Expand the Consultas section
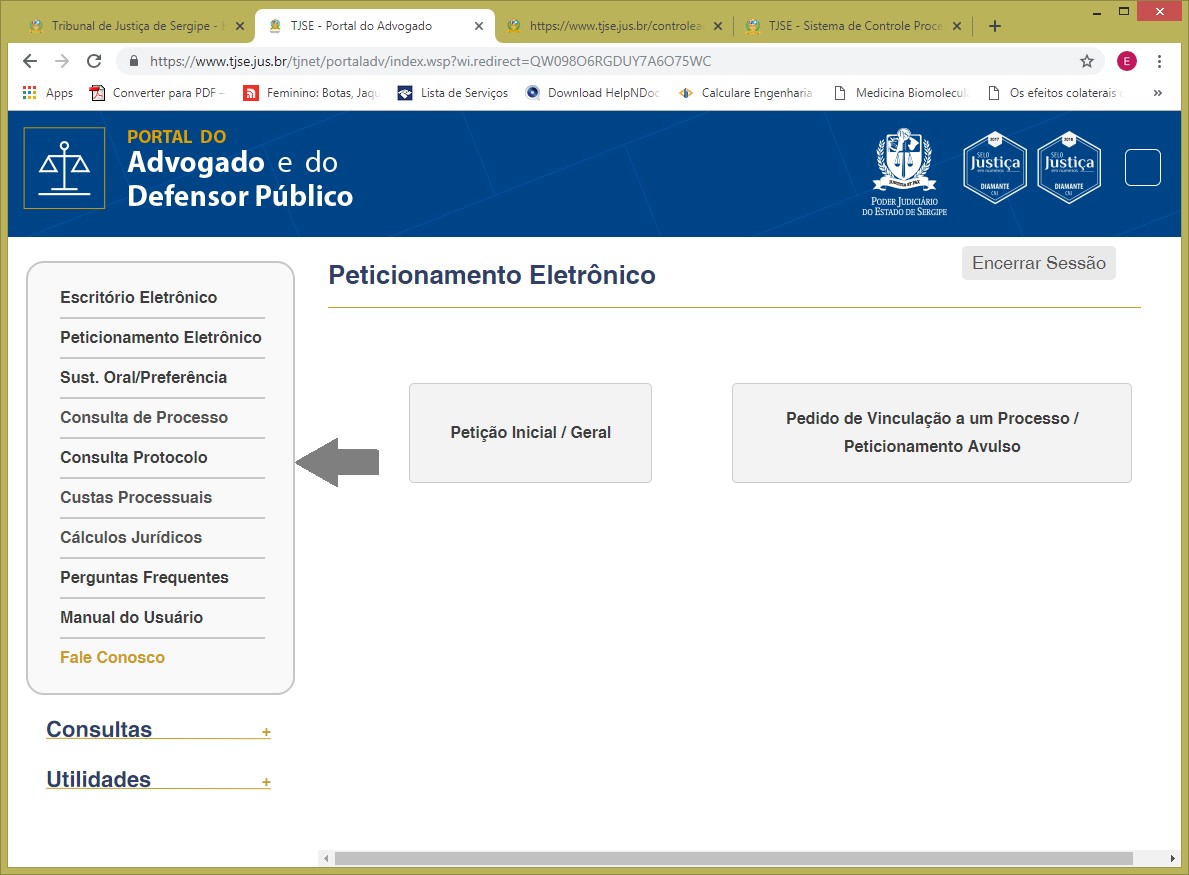This screenshot has height=875, width=1189. point(266,732)
